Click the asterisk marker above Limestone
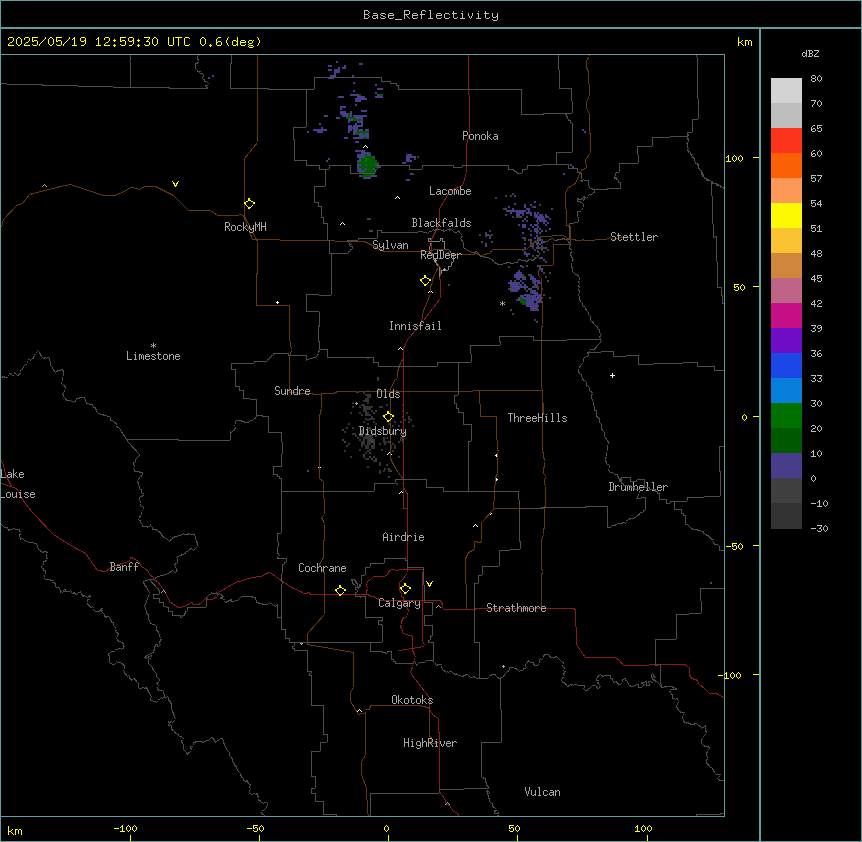 (x=153, y=346)
